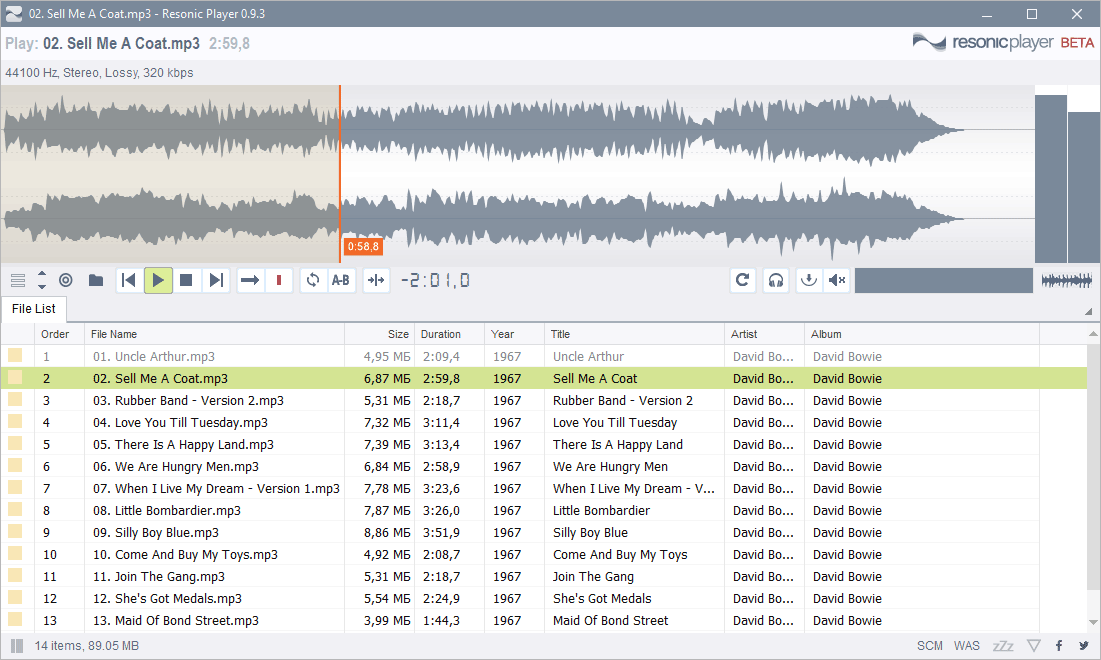Toggle the headphones icon
Image resolution: width=1101 pixels, height=660 pixels.
(776, 280)
